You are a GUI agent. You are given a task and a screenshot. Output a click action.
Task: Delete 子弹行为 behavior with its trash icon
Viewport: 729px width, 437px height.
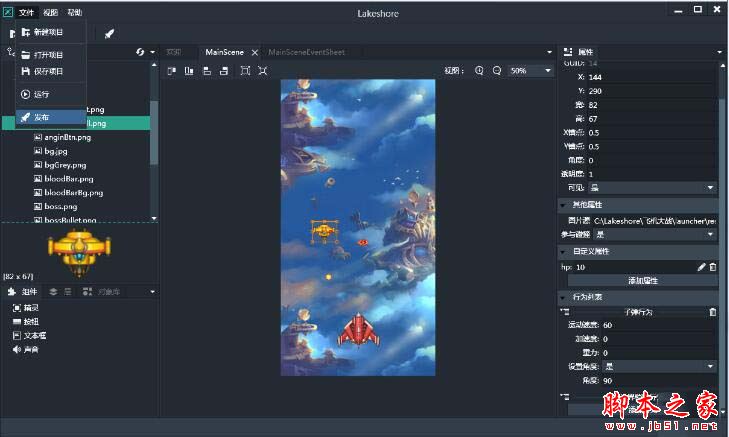click(713, 312)
